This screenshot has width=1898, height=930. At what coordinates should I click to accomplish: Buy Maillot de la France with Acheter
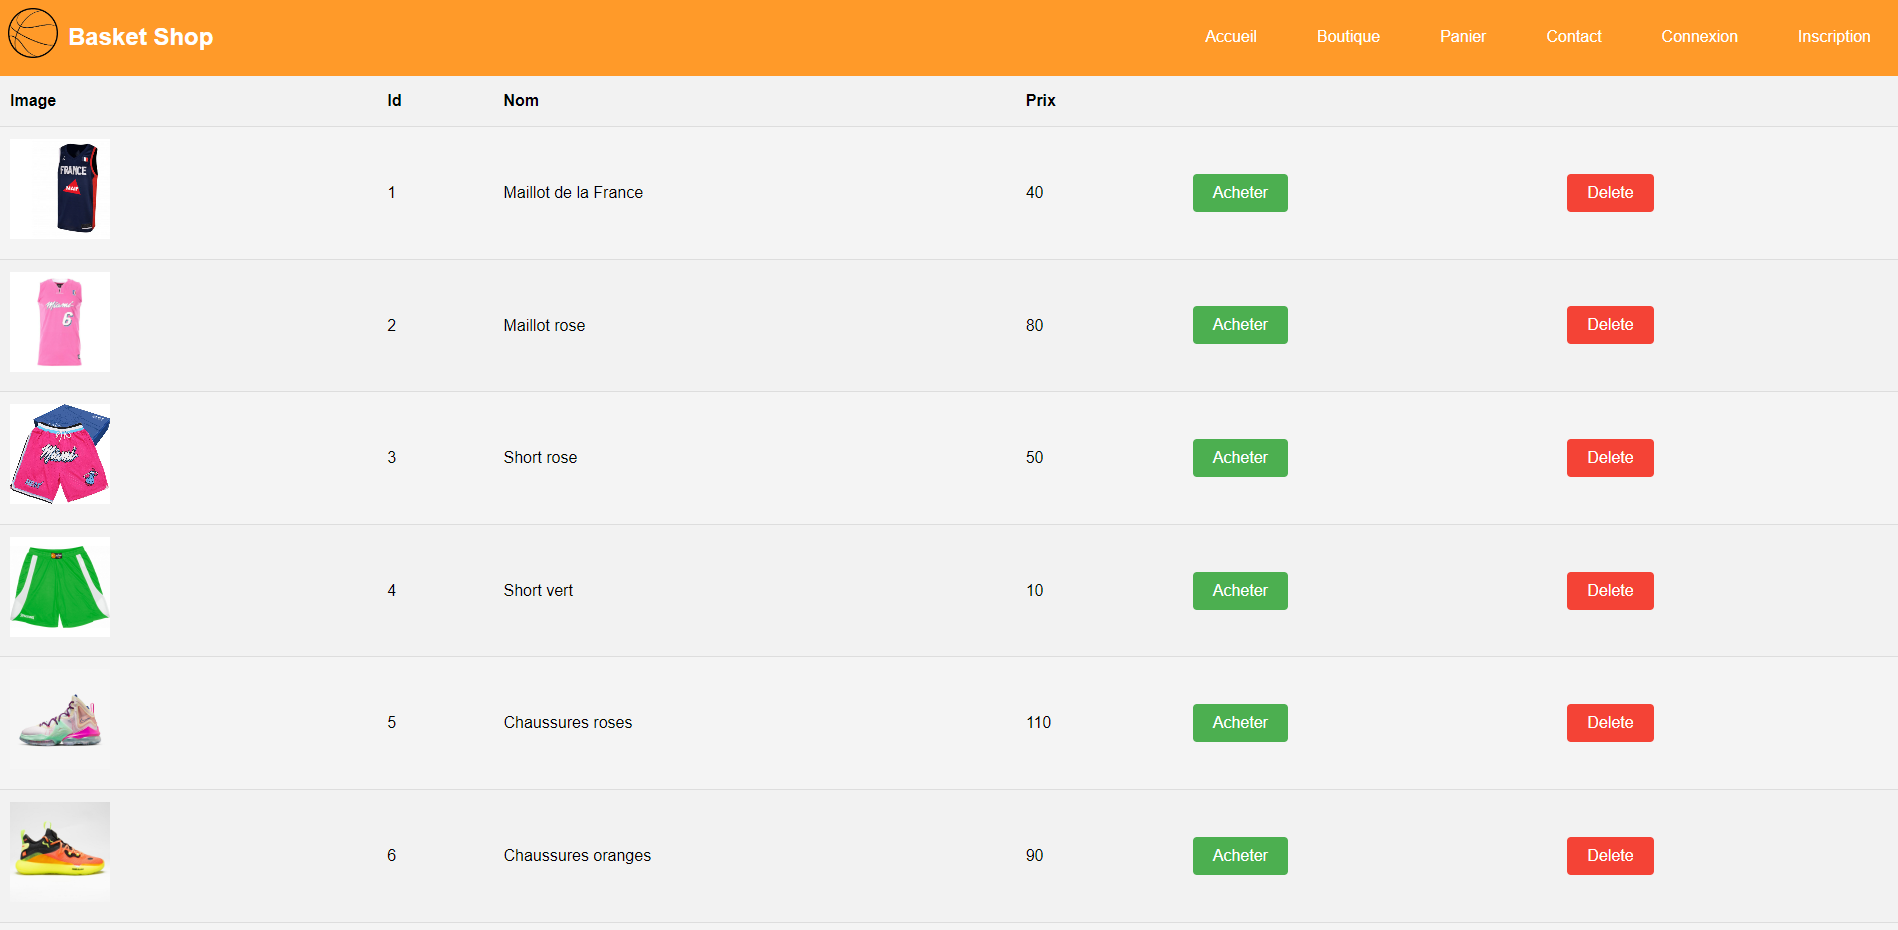coord(1240,193)
